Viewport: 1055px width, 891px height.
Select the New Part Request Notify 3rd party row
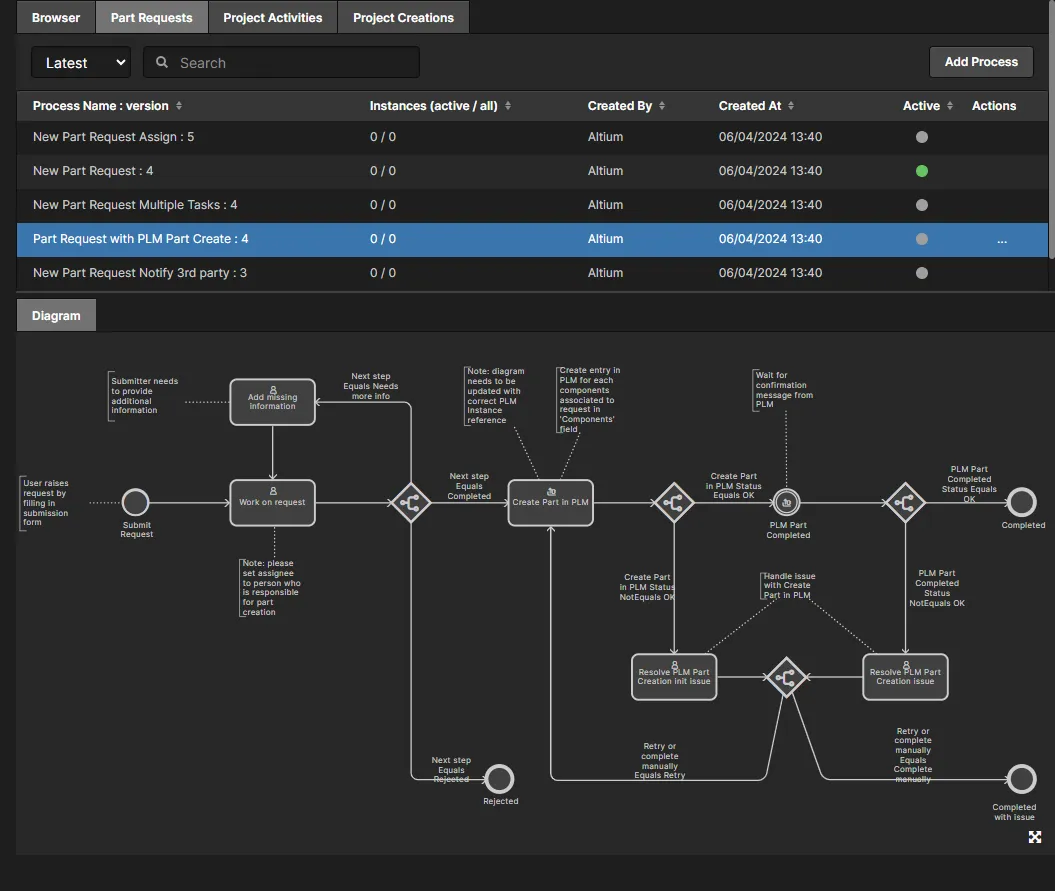coord(140,273)
